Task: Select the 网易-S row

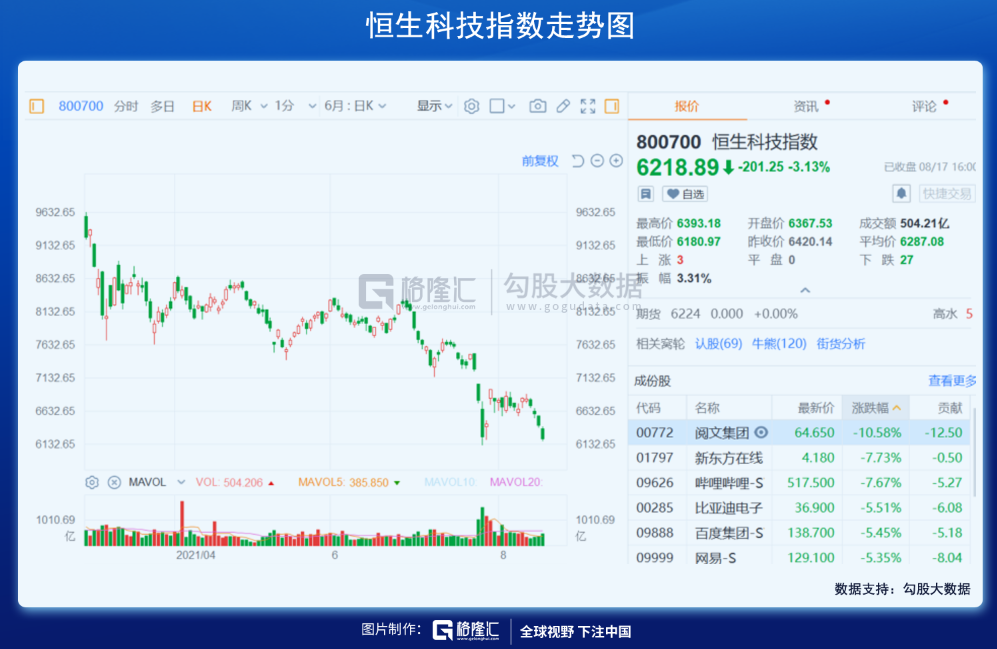Action: [x=799, y=557]
